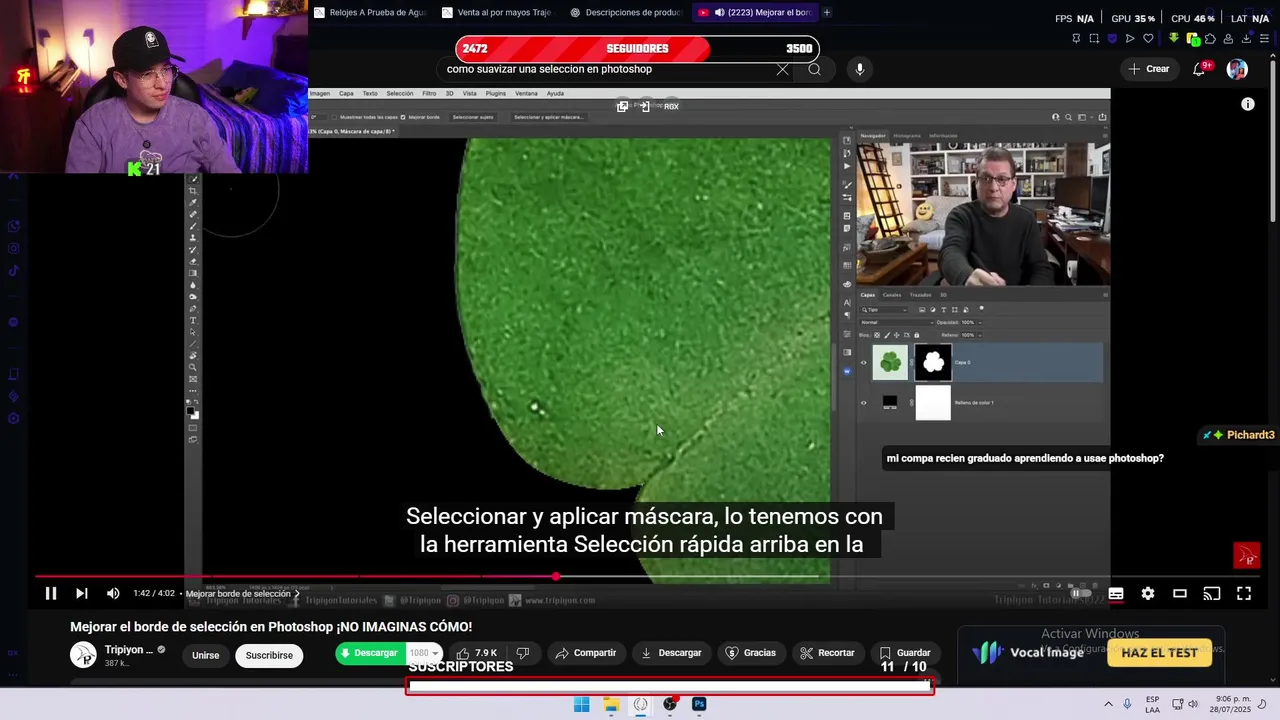Click the green download arrow extension

[1174, 38]
